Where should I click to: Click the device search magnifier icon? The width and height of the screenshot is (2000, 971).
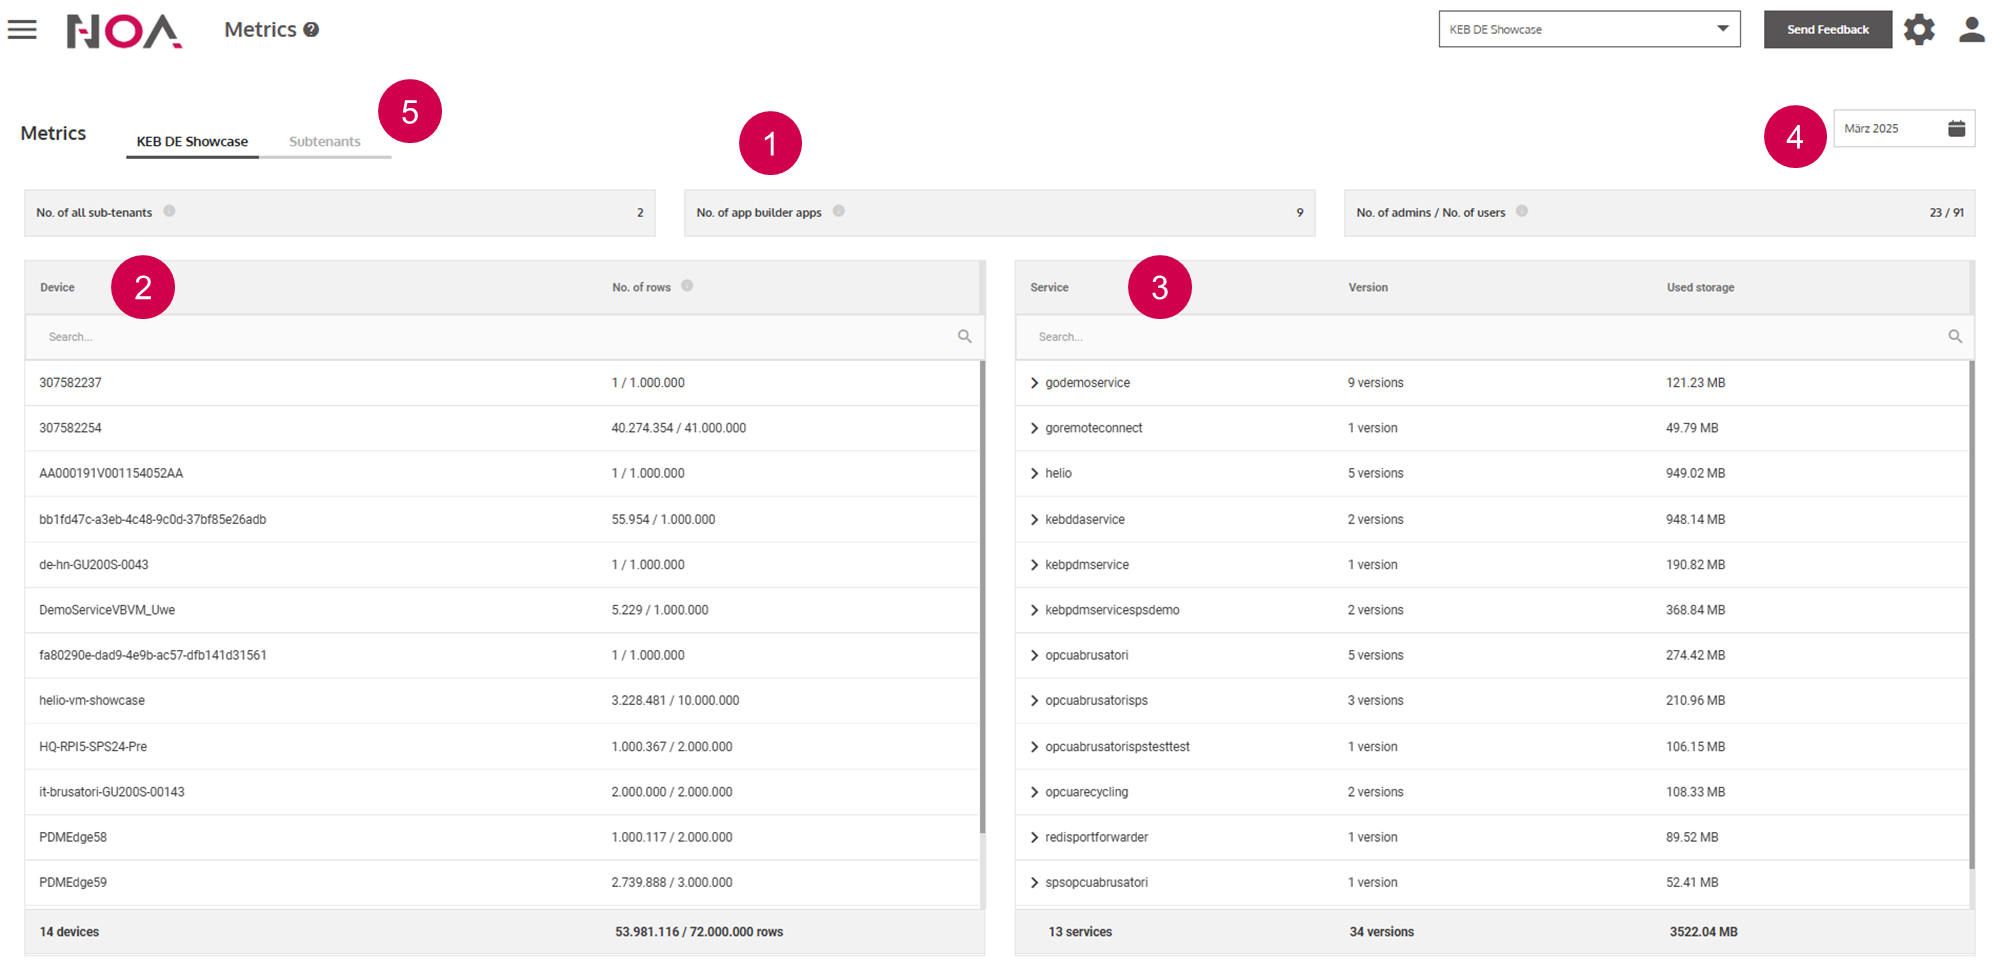[964, 337]
